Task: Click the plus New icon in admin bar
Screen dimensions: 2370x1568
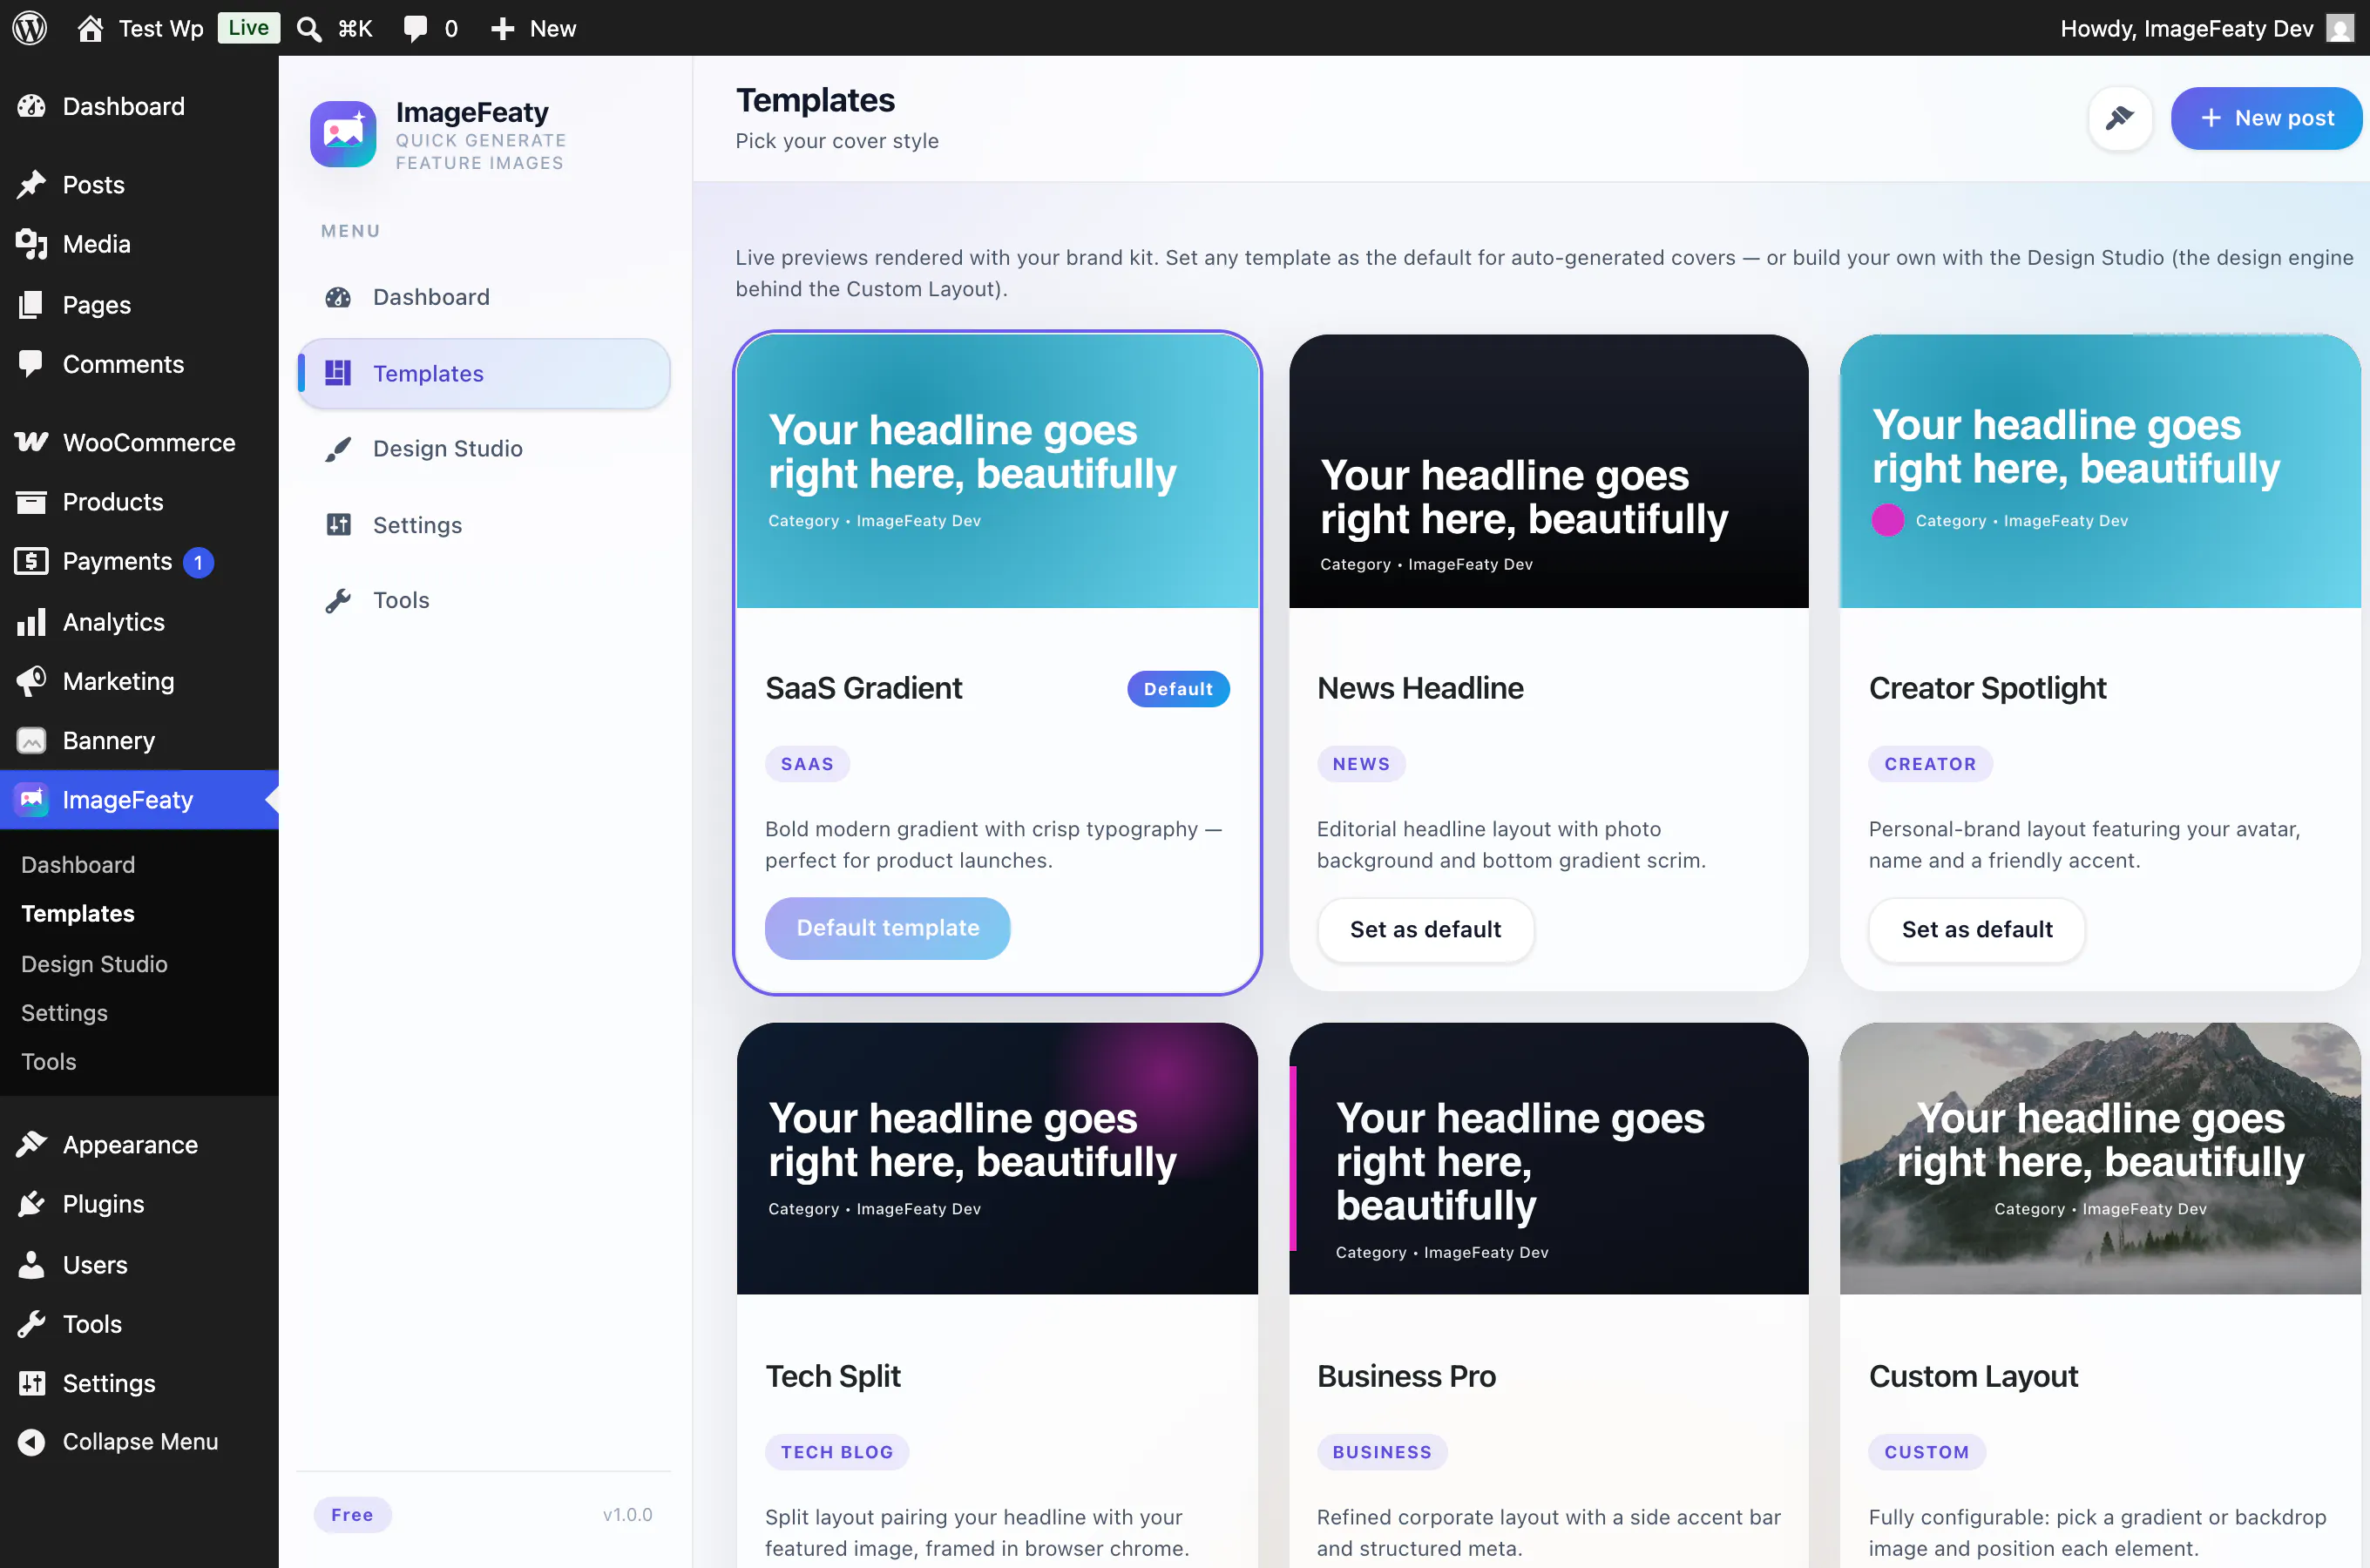Action: (x=502, y=28)
